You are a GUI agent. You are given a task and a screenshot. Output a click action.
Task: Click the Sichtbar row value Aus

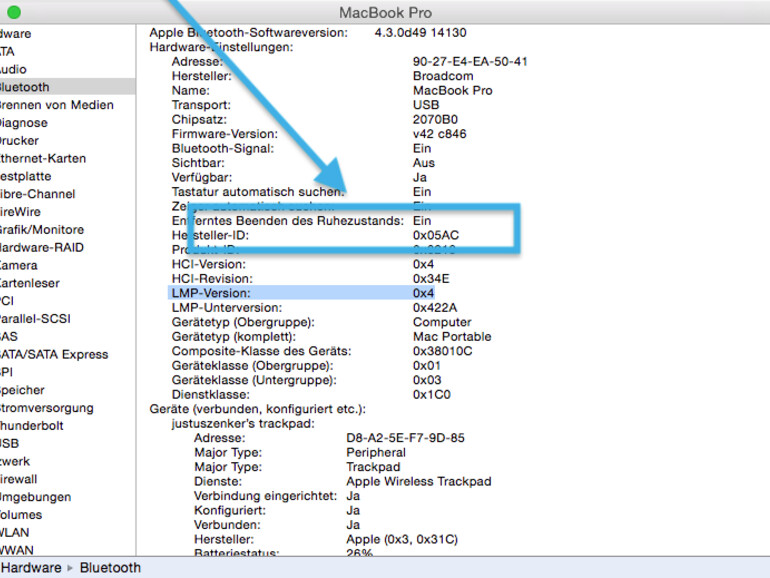point(424,163)
